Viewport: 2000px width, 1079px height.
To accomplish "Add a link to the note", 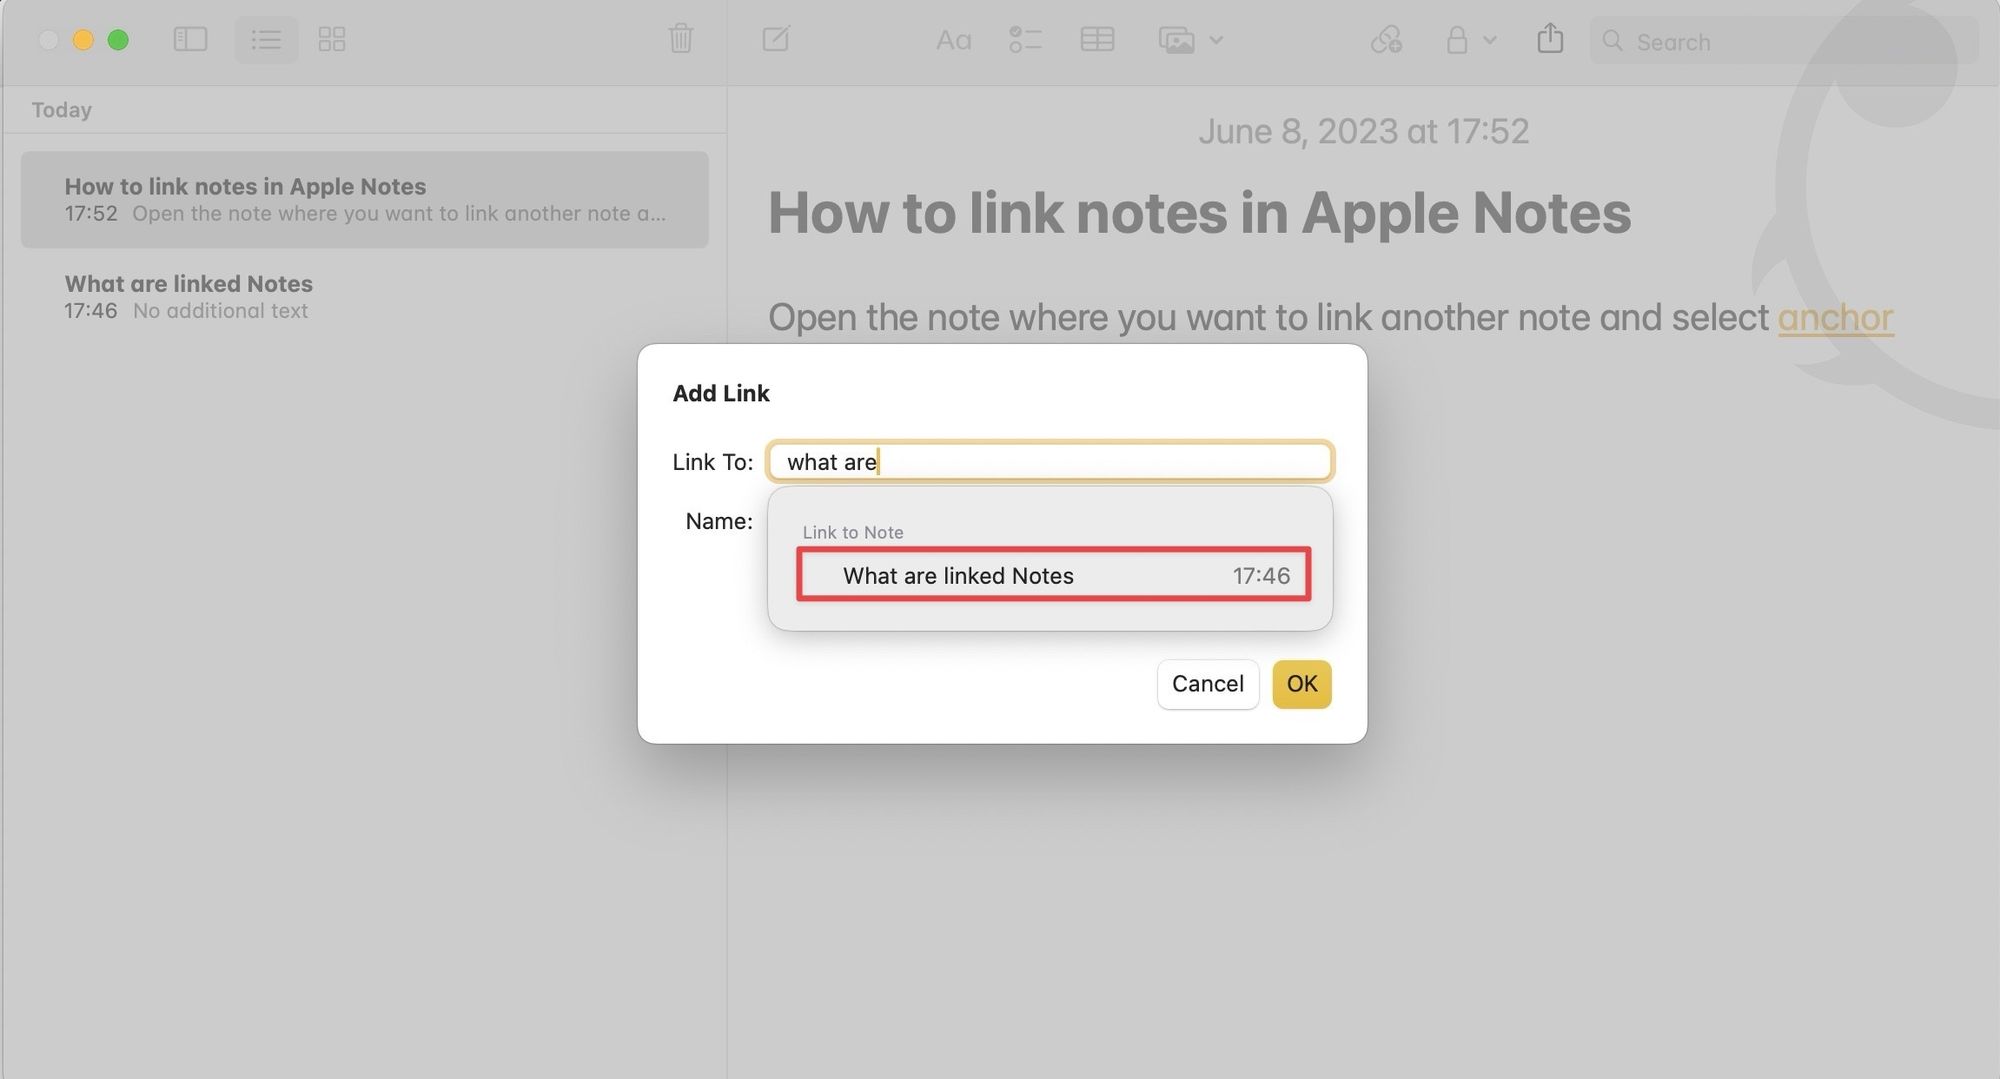I will pyautogui.click(x=1387, y=41).
